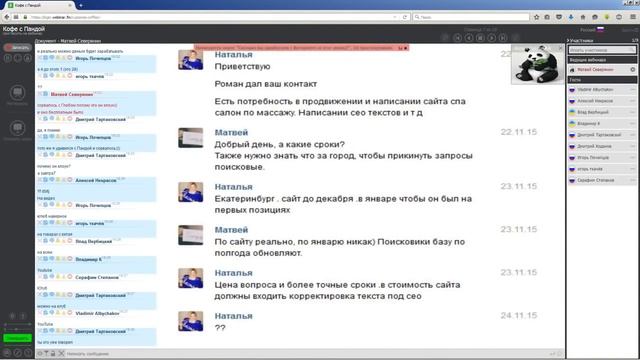
Task: Delete Матвей Северянин's message in the chat panel
Action: [40, 94]
